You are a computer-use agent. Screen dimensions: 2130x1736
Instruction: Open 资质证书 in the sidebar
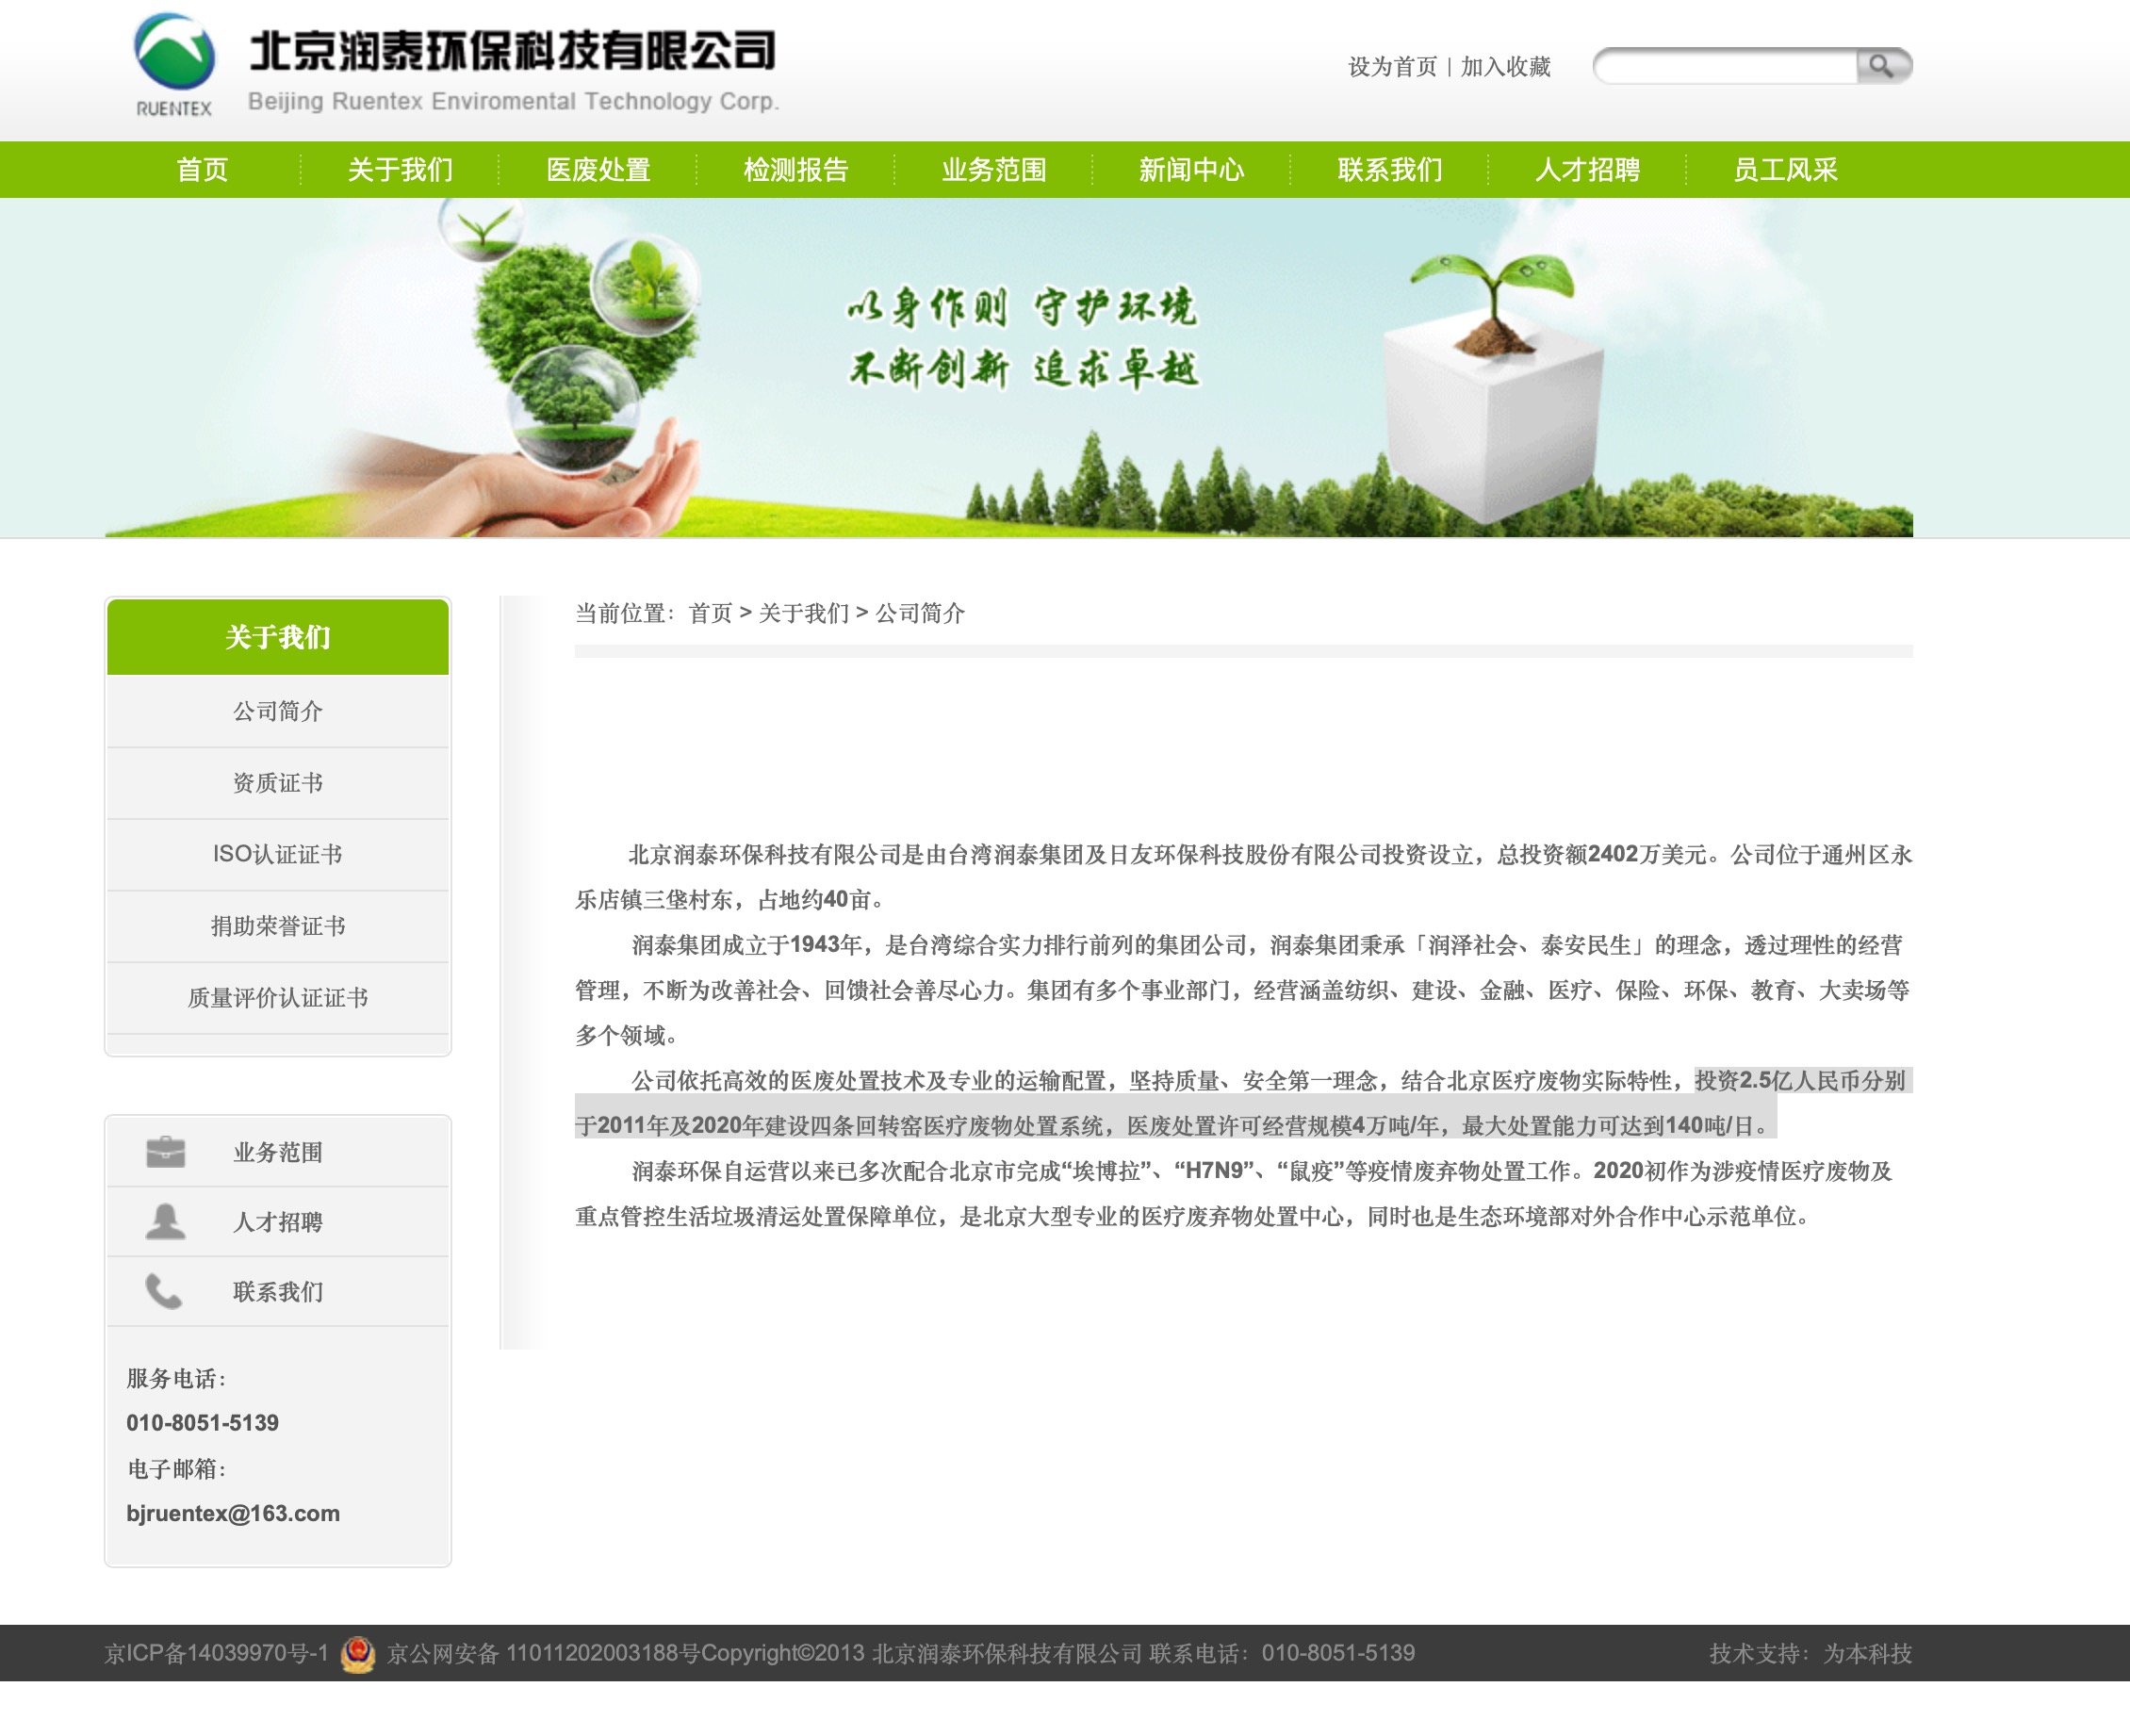pos(278,783)
